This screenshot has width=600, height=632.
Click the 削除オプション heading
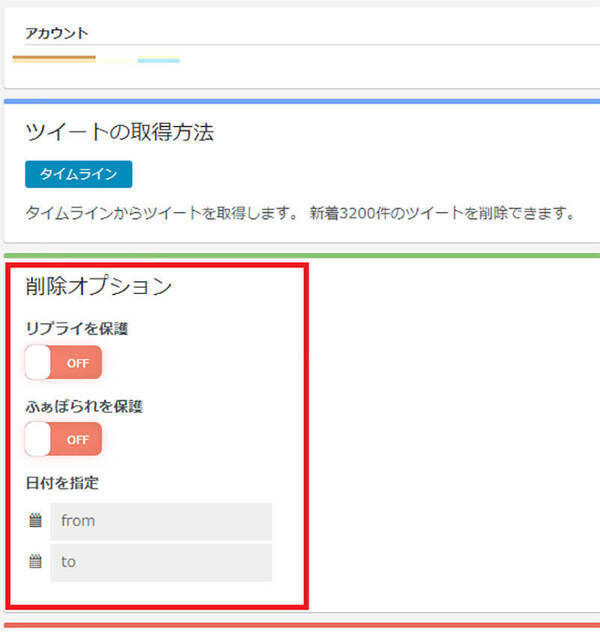pos(99,286)
